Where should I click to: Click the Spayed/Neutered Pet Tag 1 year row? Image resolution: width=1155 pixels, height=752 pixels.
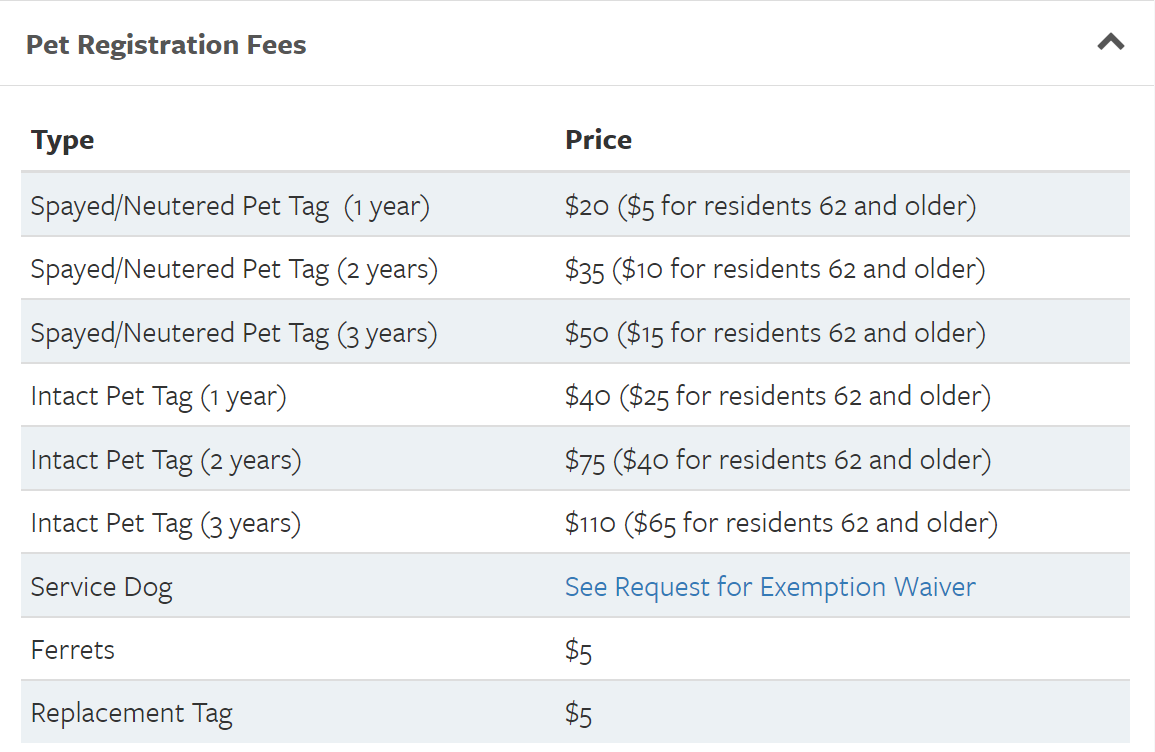pyautogui.click(x=230, y=205)
